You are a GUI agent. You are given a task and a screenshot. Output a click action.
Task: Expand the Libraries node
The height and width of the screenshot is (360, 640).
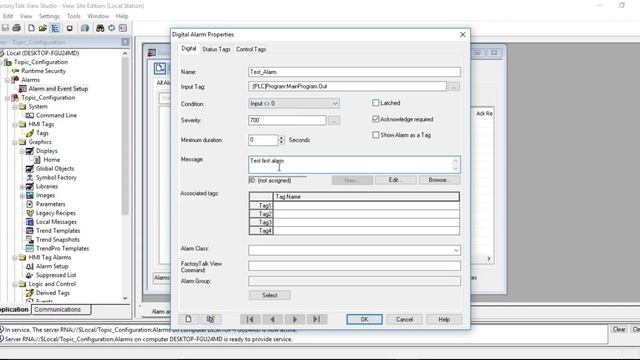(x=22, y=187)
